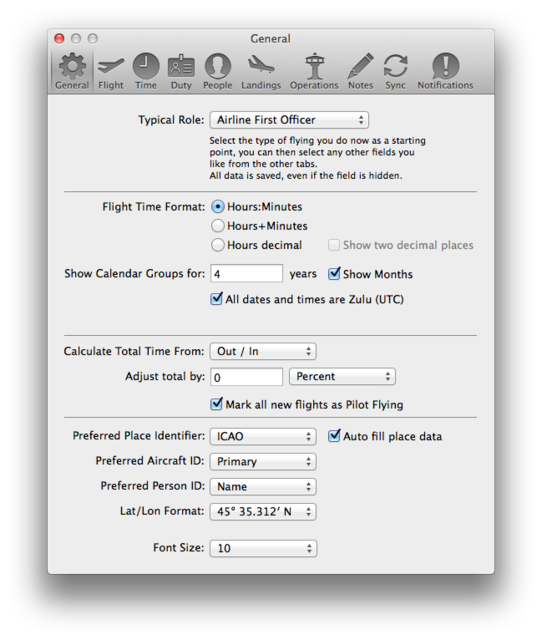
Task: Expand the Calculate Total Time From dropdown
Action: (263, 351)
